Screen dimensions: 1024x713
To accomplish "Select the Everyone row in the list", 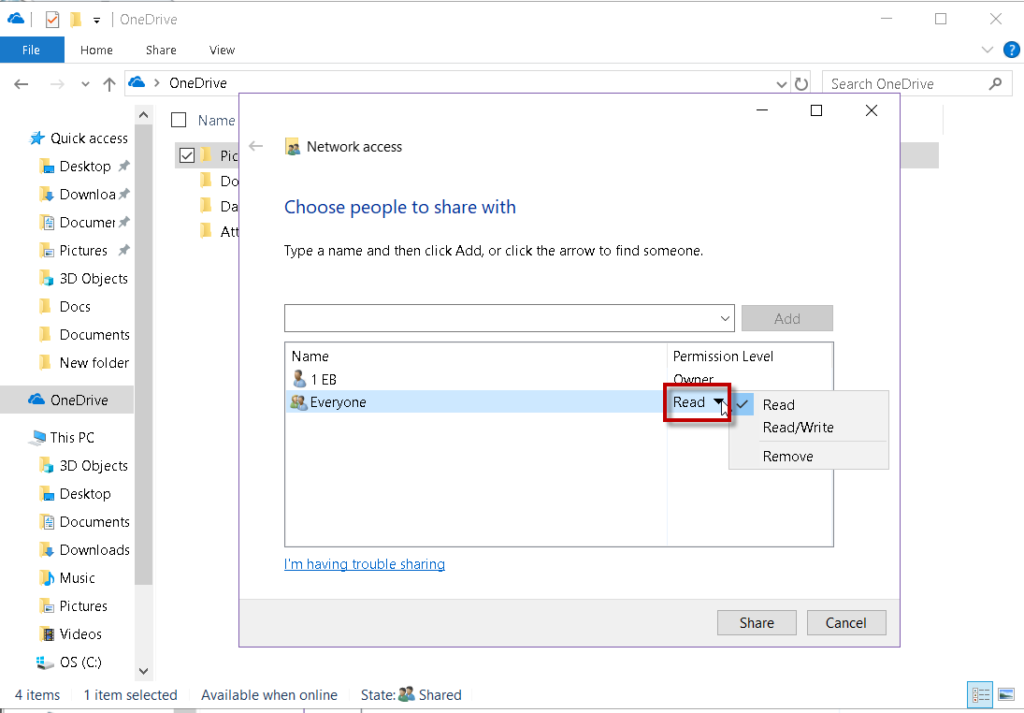I will click(x=475, y=402).
